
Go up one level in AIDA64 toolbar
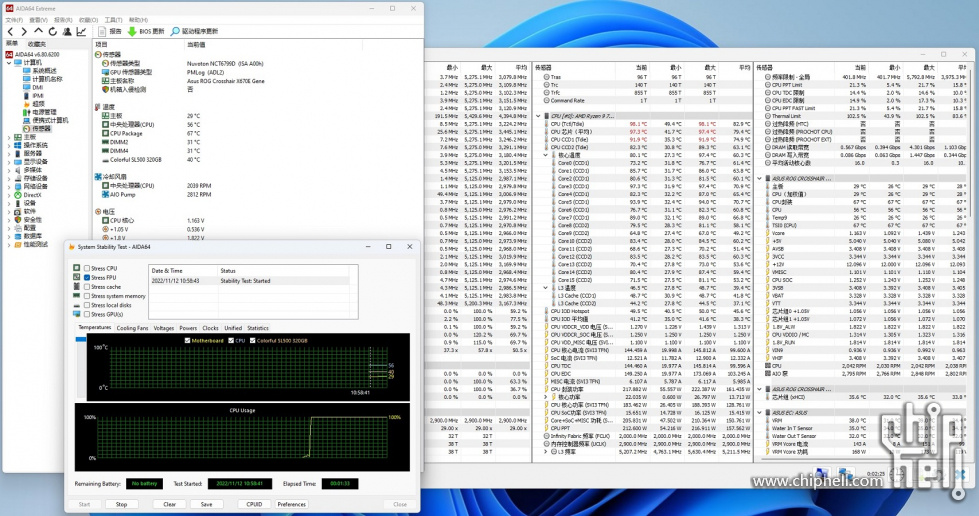[38, 31]
